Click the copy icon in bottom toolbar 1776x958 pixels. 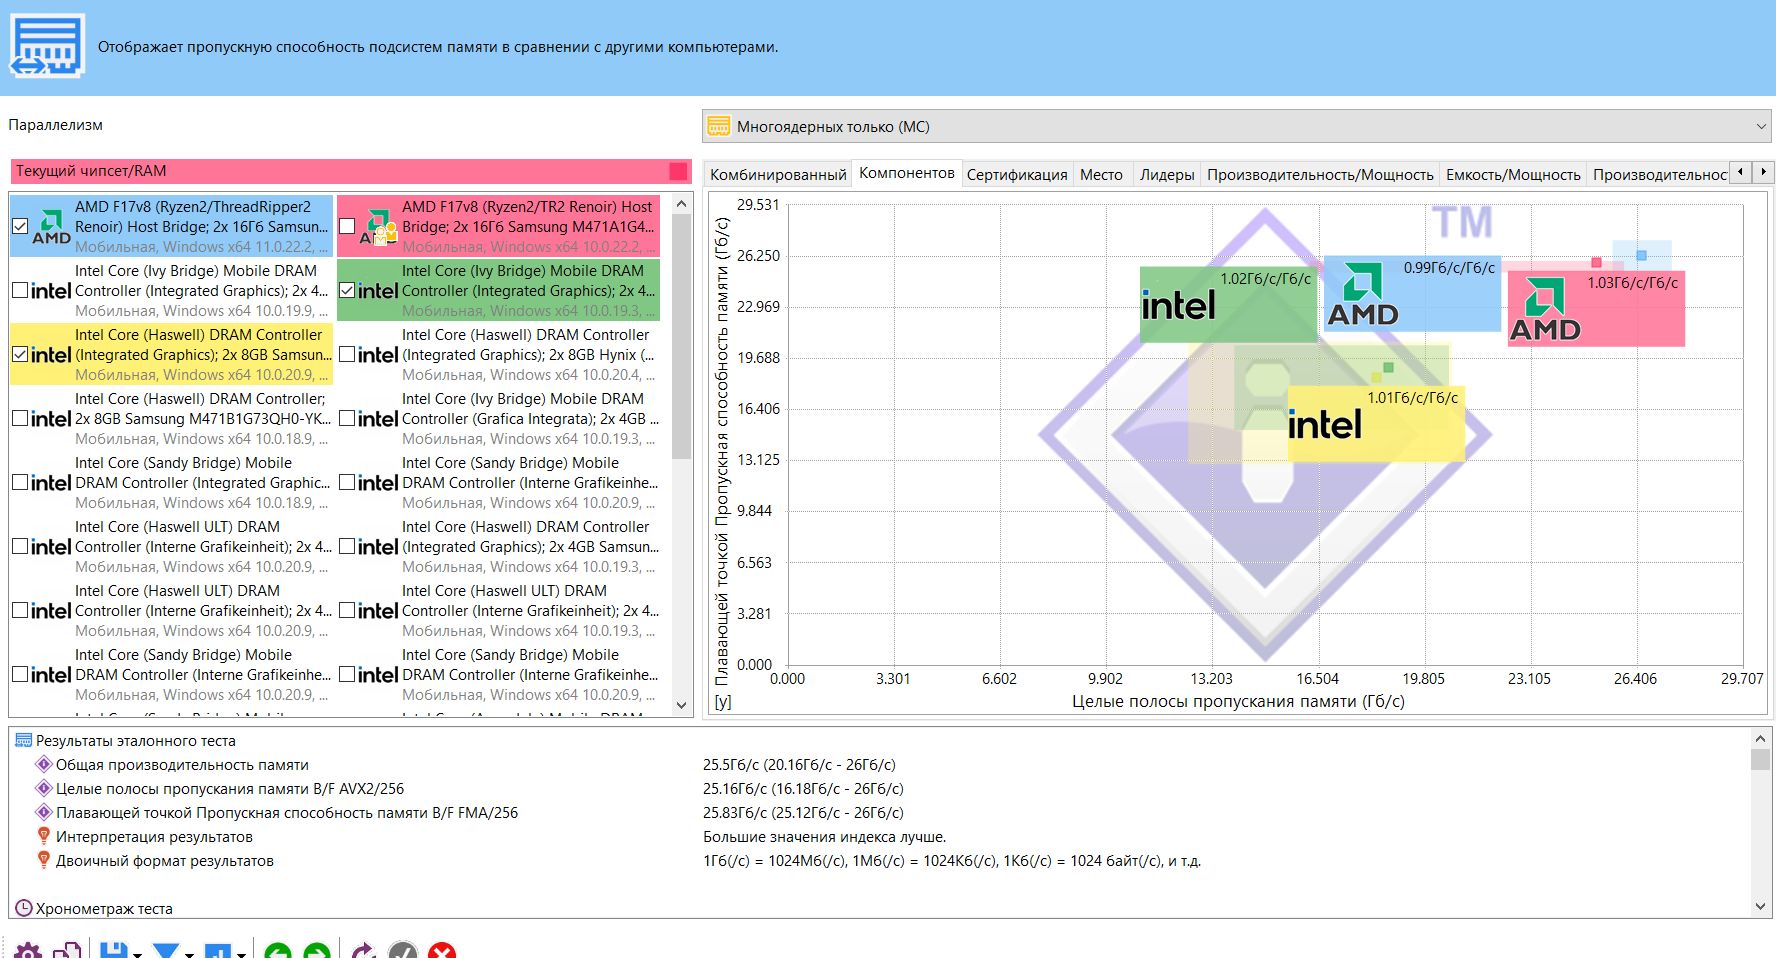68,951
